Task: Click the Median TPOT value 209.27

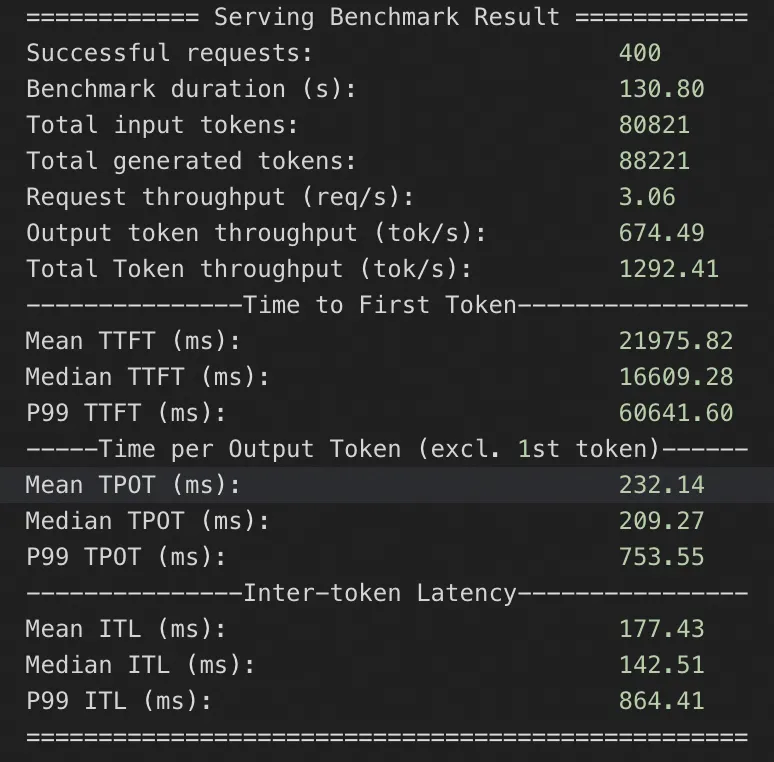Action: click(661, 521)
